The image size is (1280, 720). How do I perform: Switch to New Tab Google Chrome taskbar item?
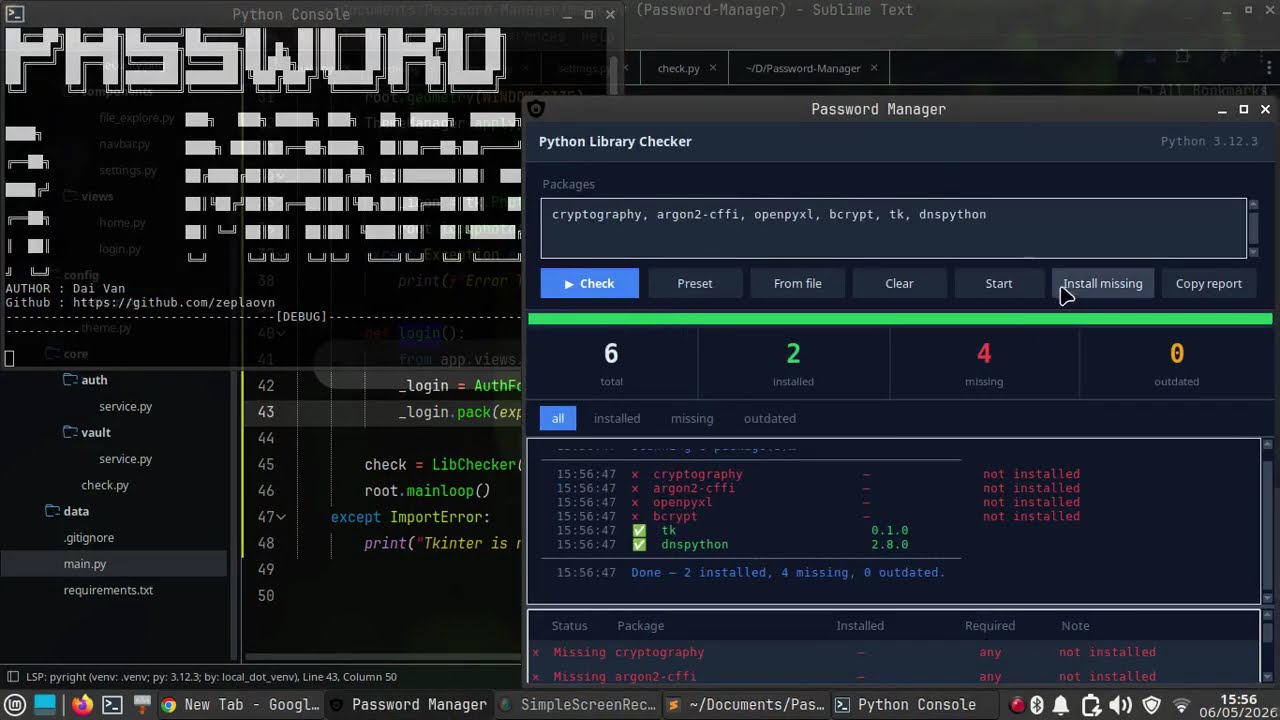[x=240, y=705]
